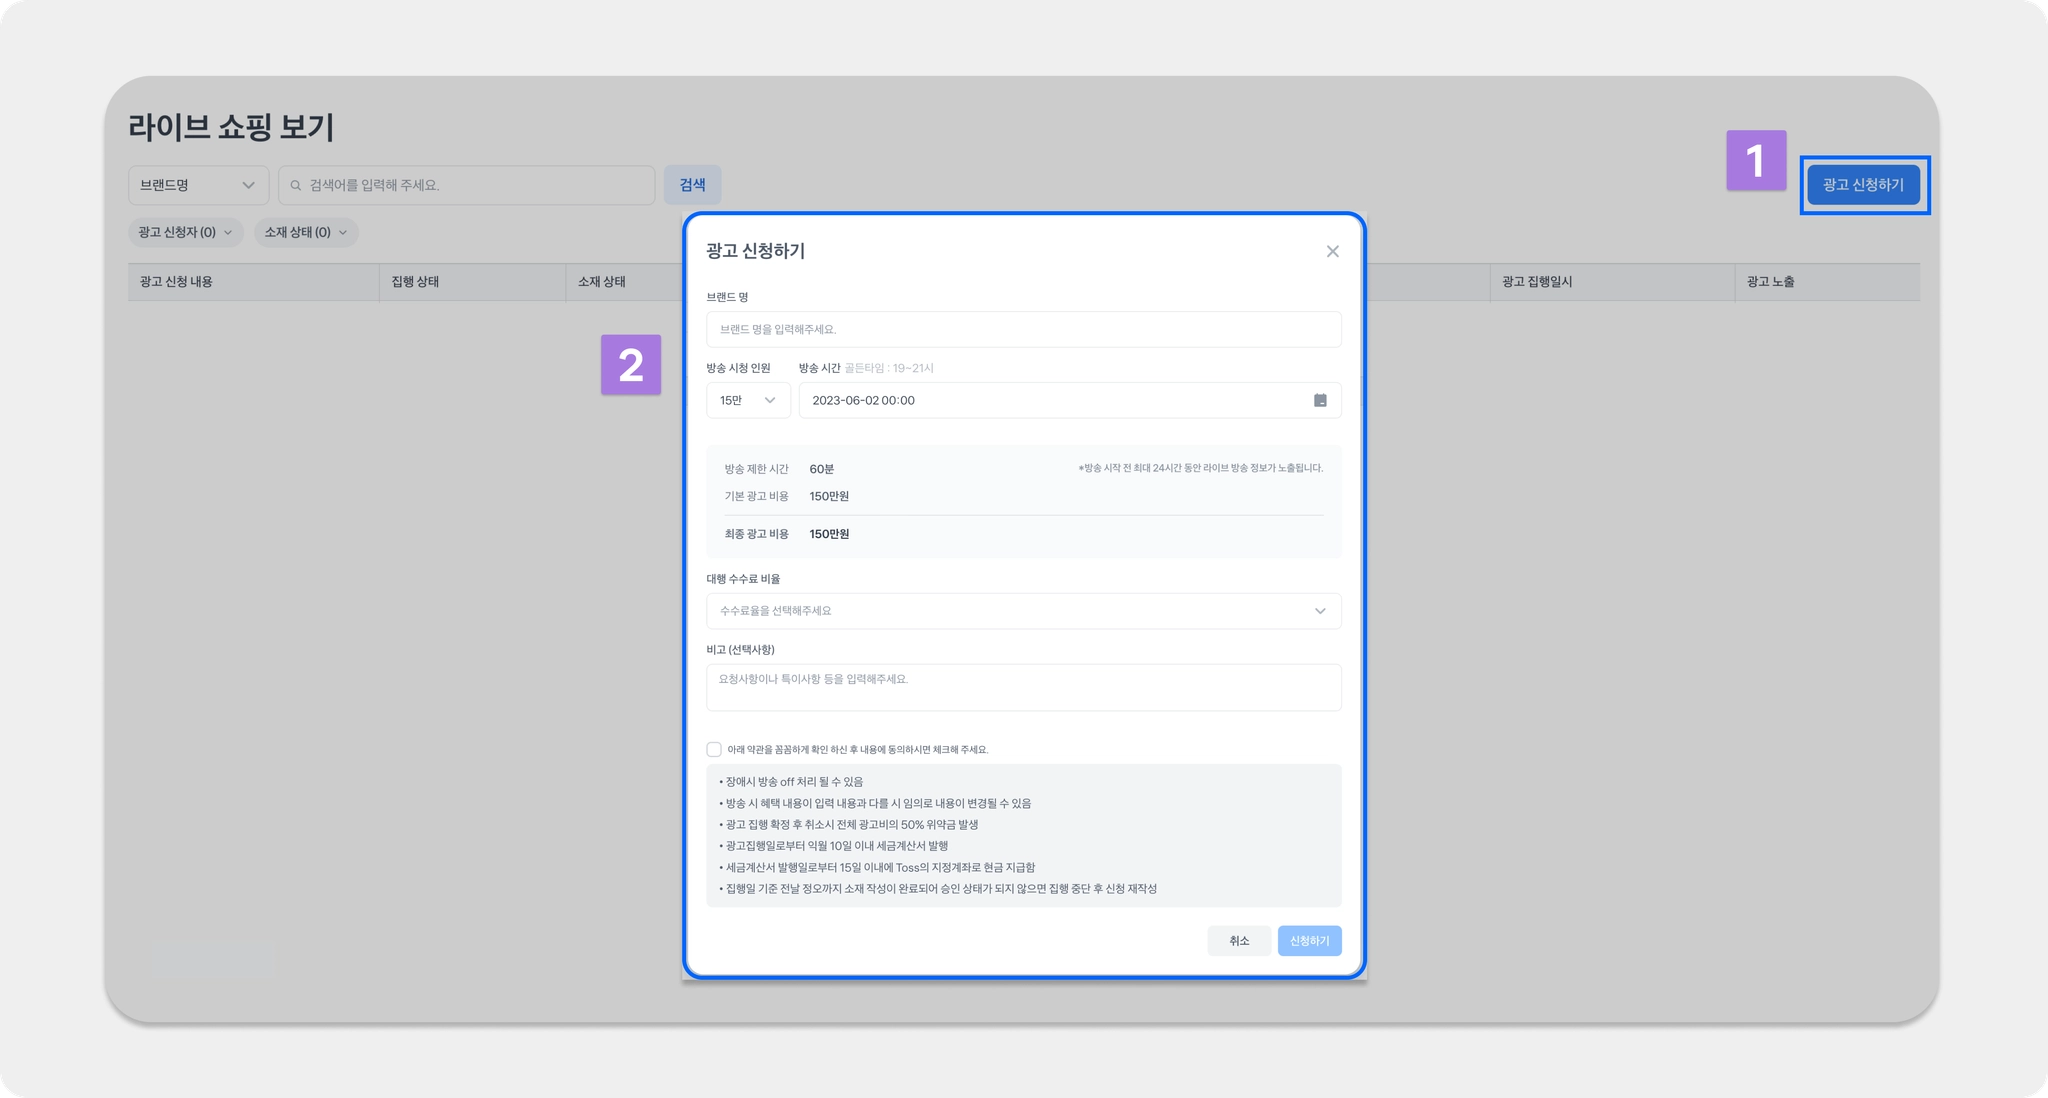Click the 비고 (선택사항) text area
Screen dimensions: 2048x1098
click(1023, 688)
